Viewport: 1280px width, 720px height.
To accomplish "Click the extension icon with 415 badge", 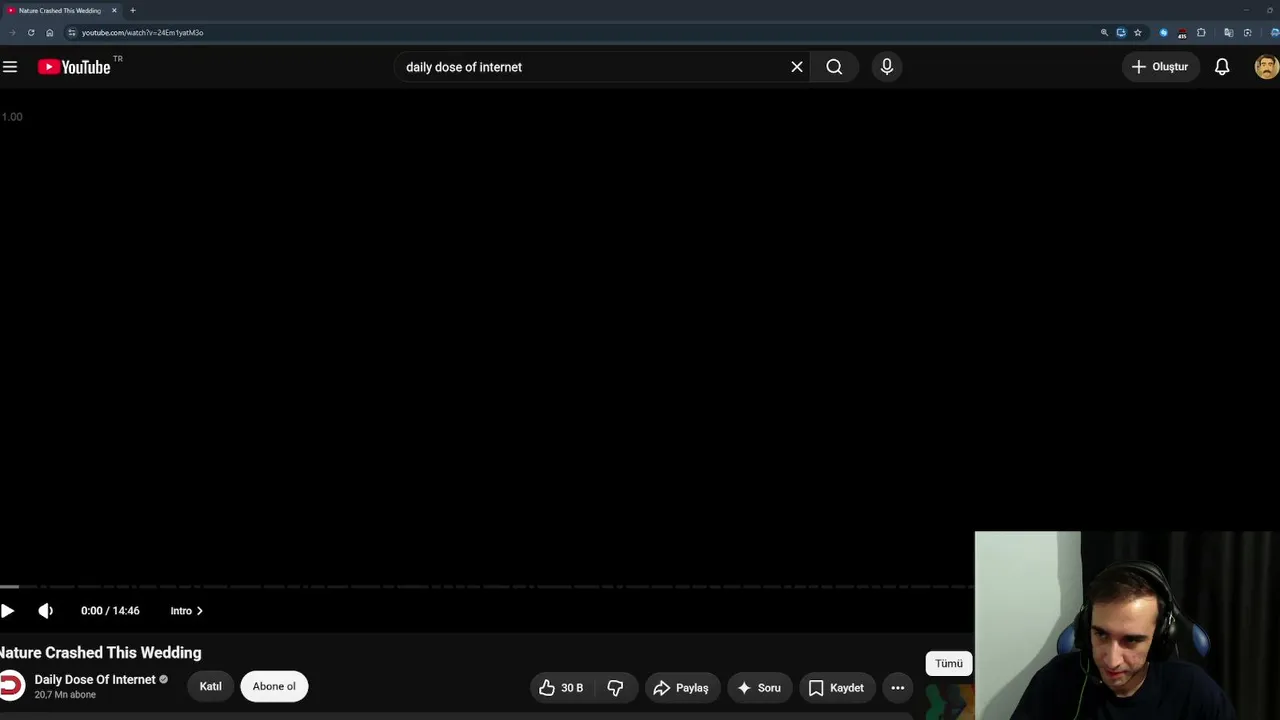I will click(1182, 33).
